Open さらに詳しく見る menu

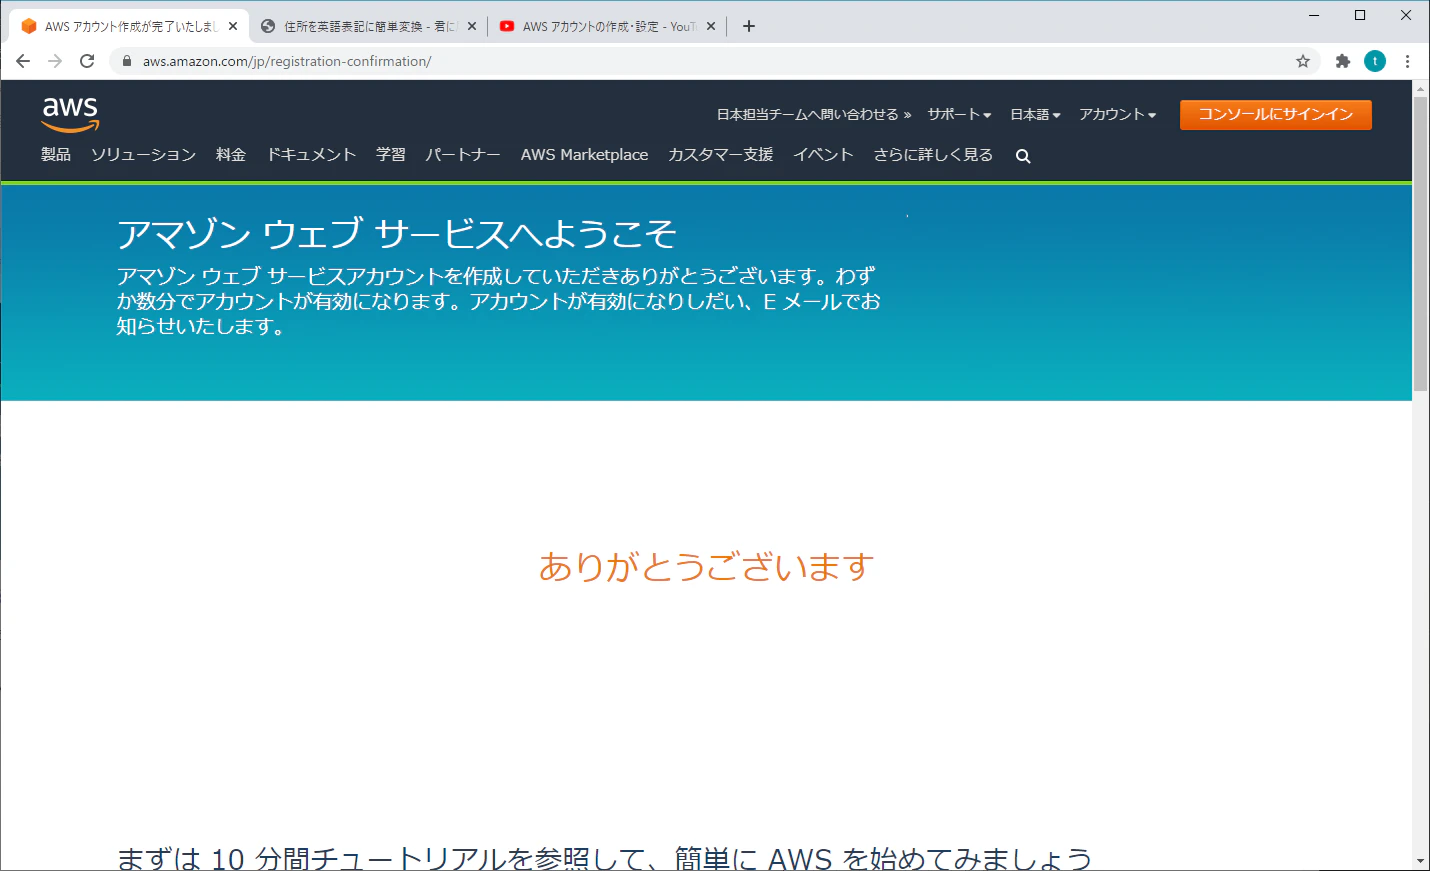(933, 154)
